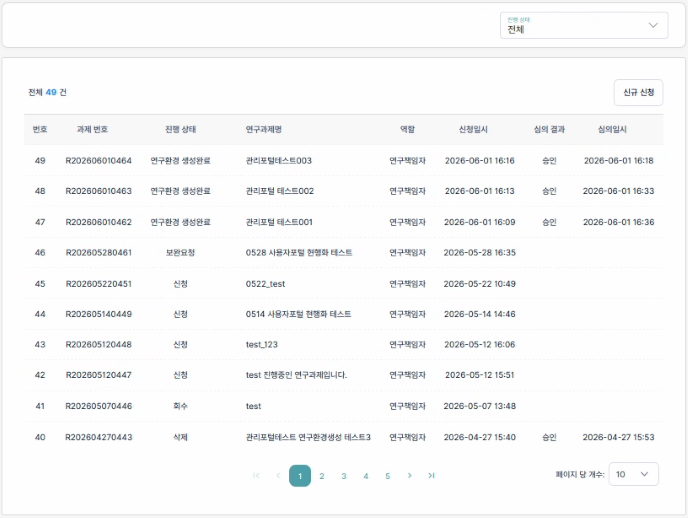Screen dimensions: 688x518
Task: Click the 번호 column header
Action: click(x=40, y=129)
